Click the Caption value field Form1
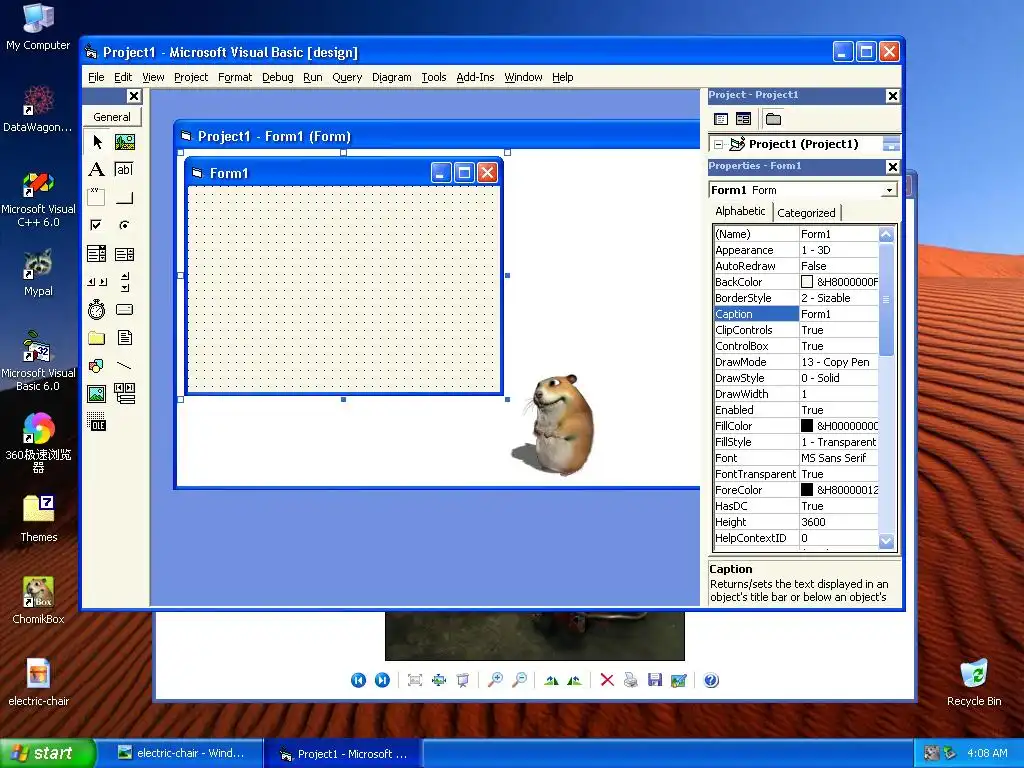 point(839,314)
